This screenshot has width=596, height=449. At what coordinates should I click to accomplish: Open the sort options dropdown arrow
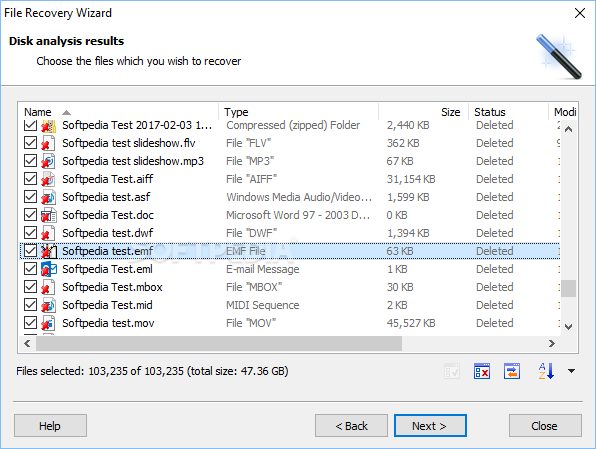[571, 371]
